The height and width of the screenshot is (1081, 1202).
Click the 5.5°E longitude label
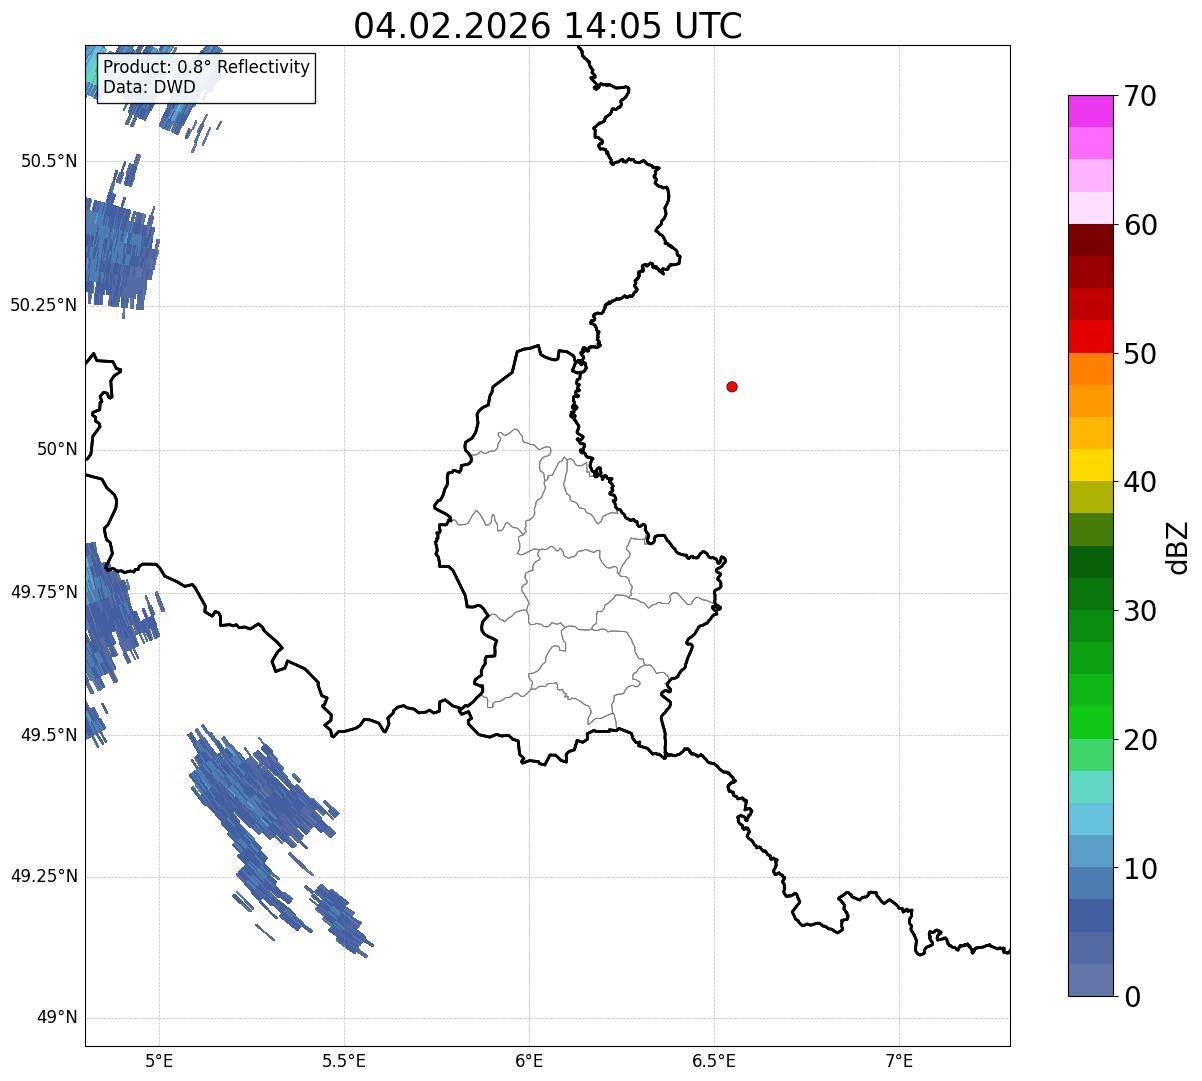click(344, 1061)
